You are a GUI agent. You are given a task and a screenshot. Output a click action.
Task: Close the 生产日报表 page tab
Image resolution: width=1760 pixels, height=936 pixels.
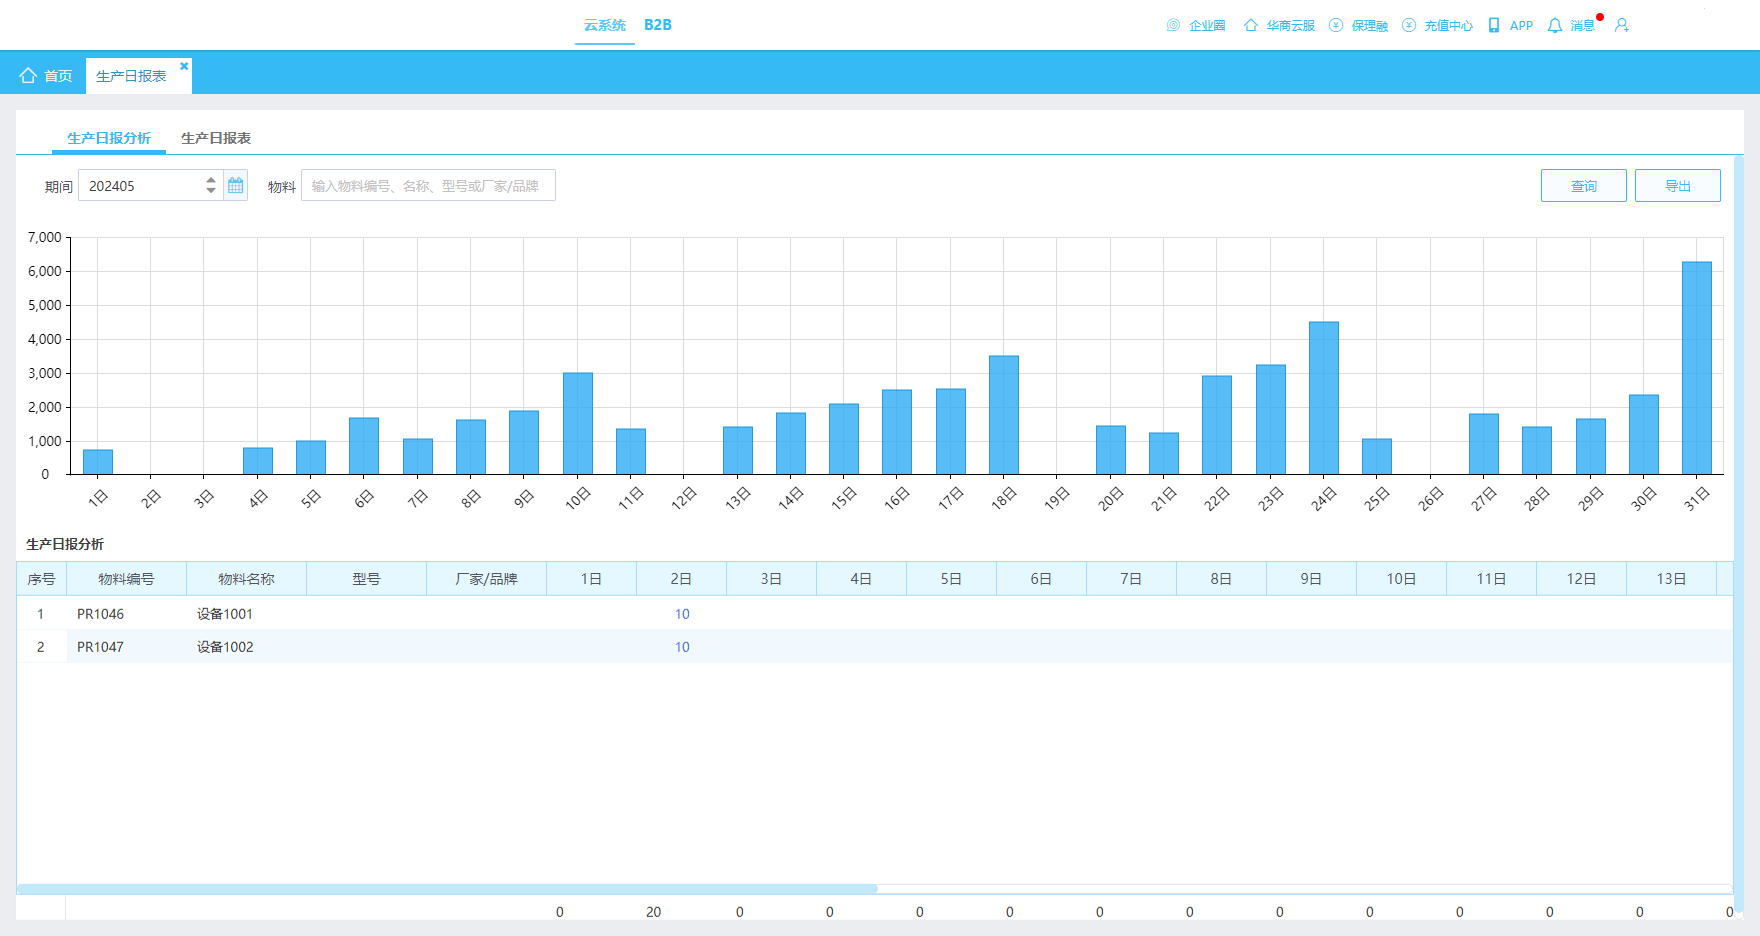[x=184, y=66]
